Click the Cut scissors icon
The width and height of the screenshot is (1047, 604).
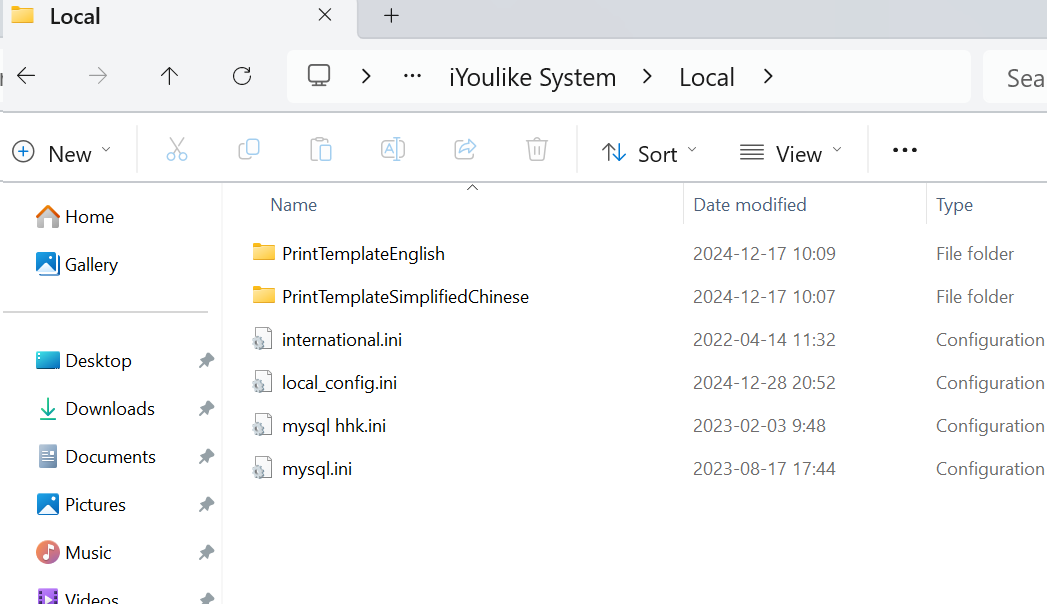pyautogui.click(x=177, y=151)
